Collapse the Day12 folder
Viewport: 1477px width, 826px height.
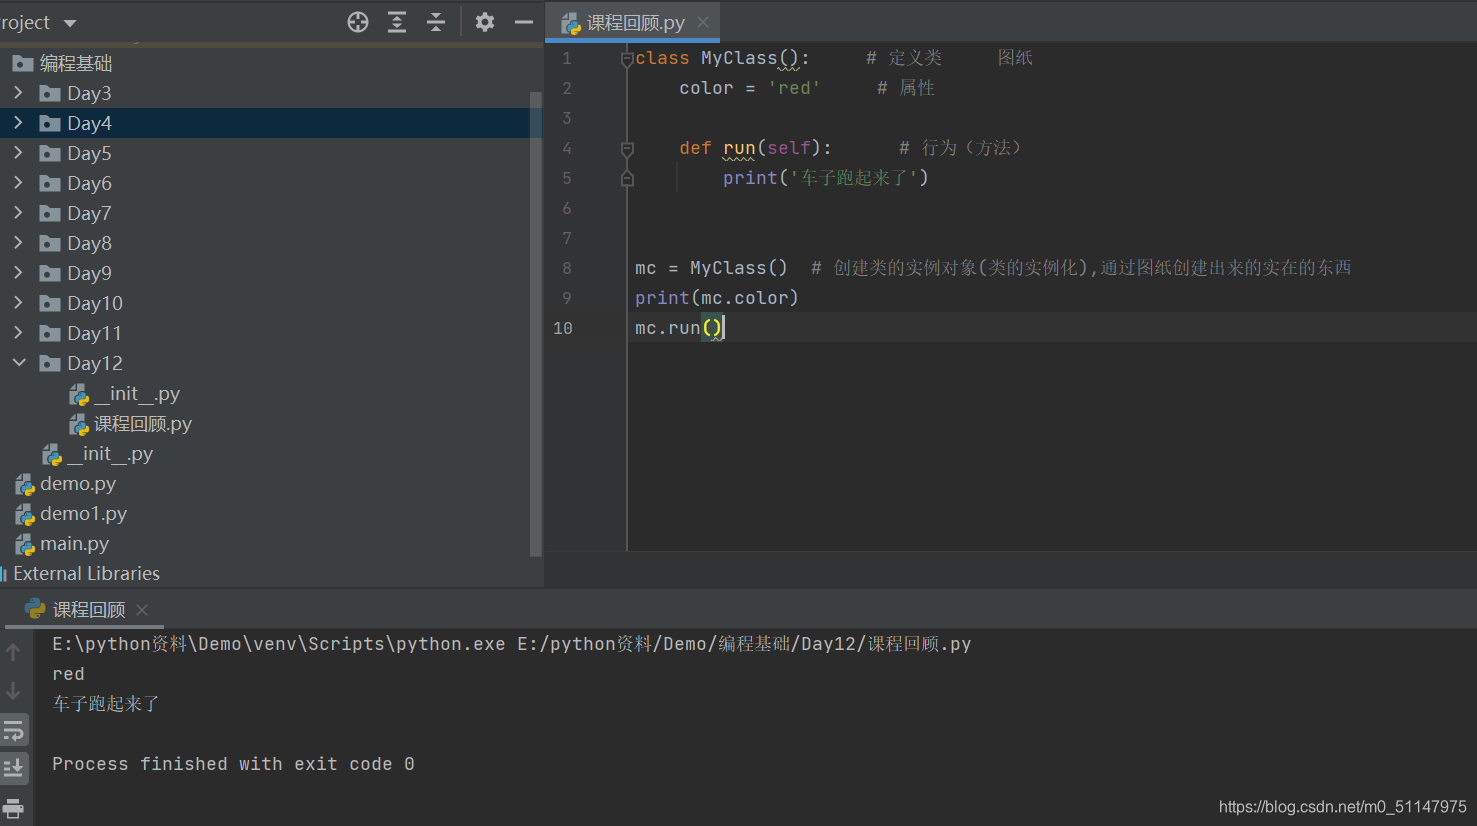[x=18, y=362]
